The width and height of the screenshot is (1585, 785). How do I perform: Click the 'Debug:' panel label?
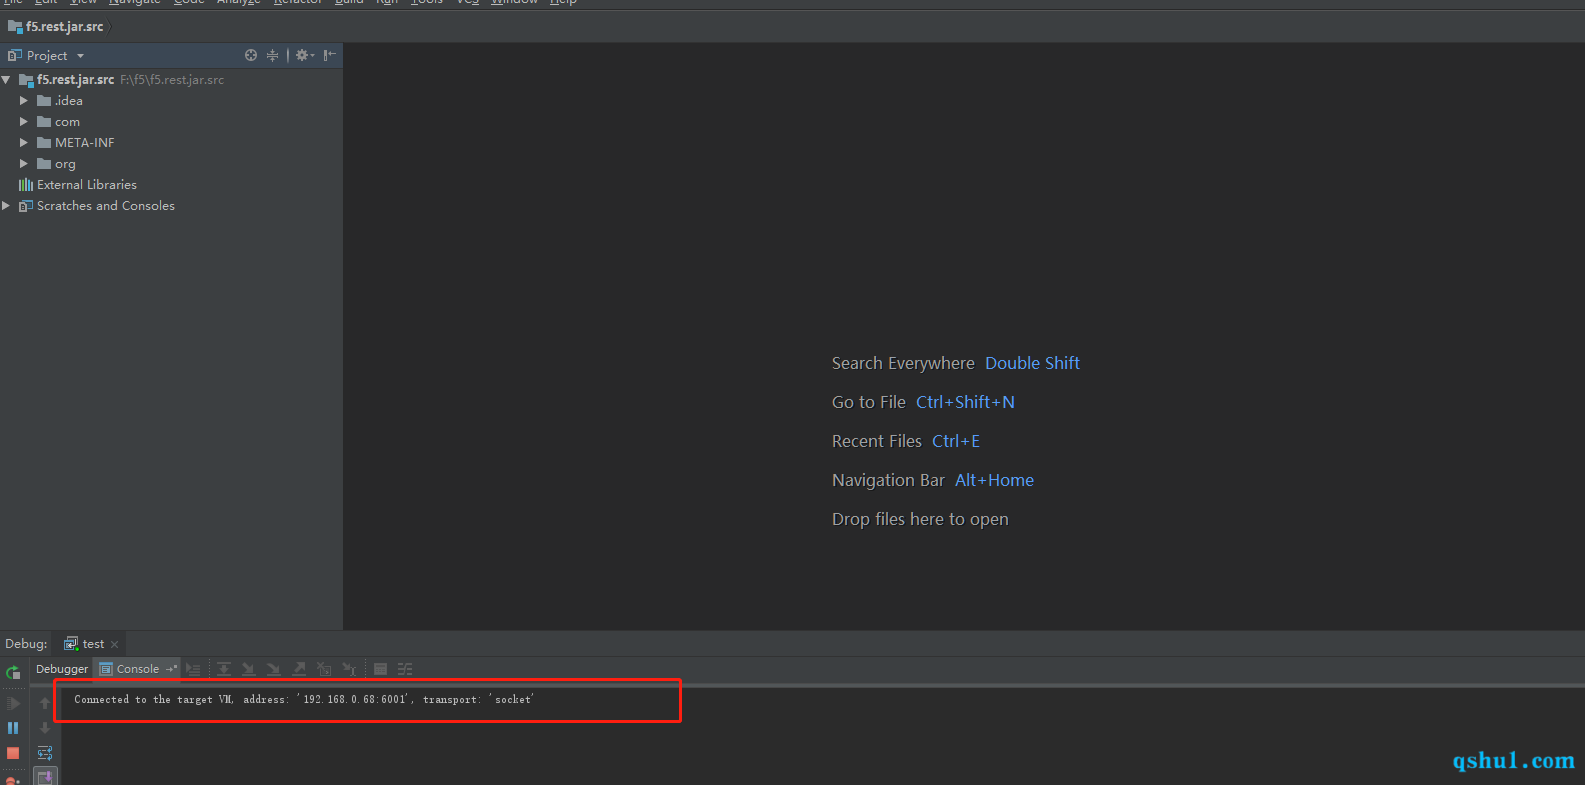point(26,644)
